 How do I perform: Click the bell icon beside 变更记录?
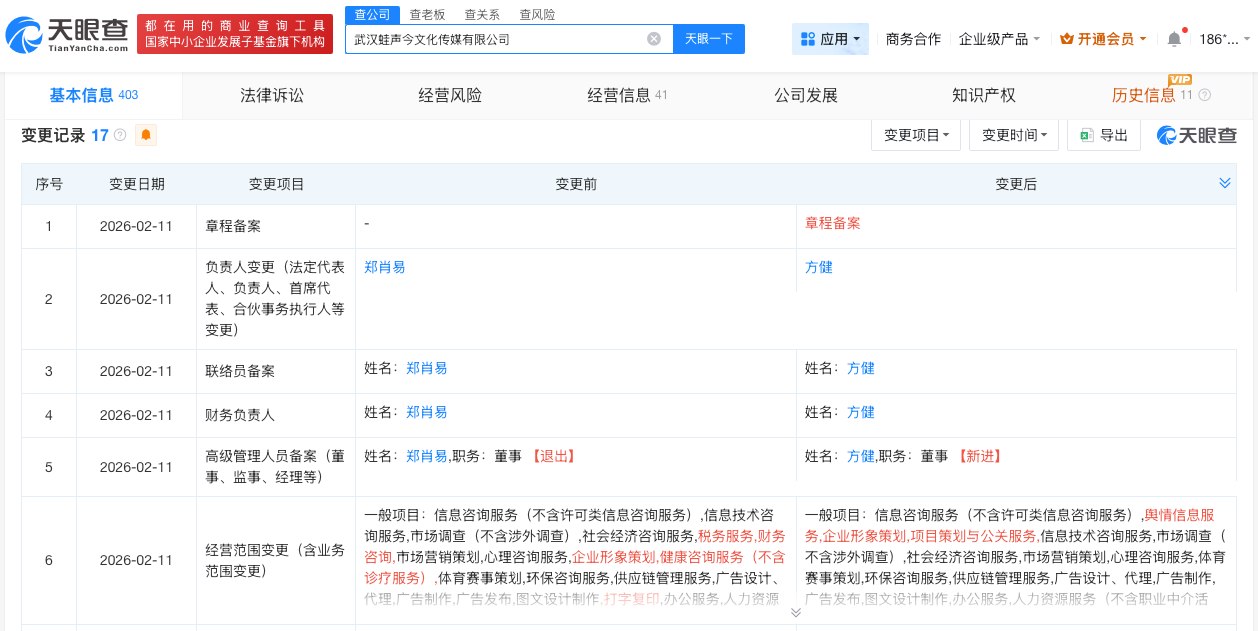(x=146, y=135)
